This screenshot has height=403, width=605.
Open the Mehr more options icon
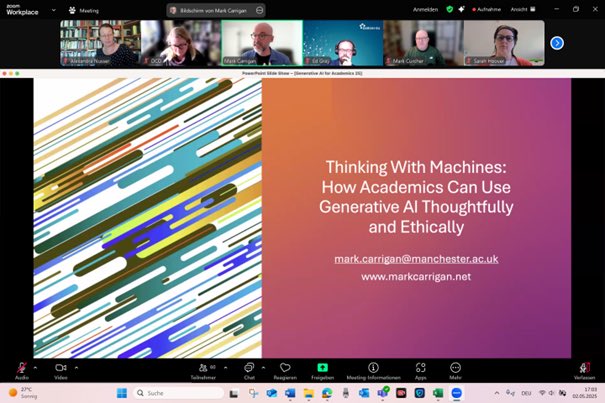[455, 371]
